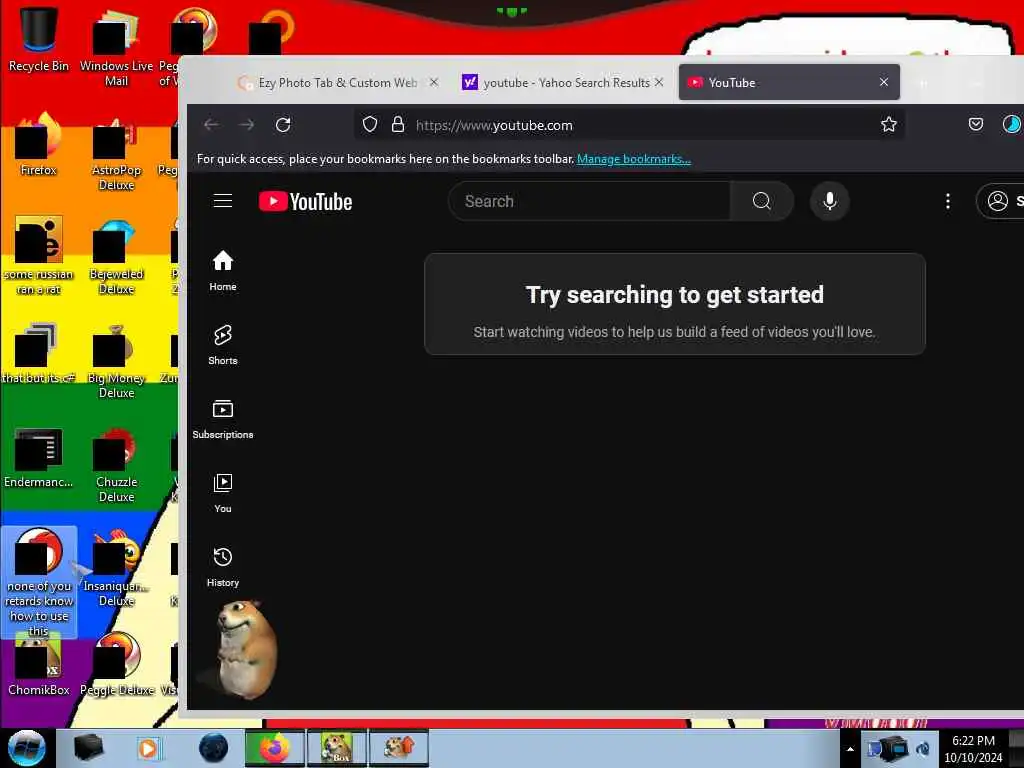1024x768 pixels.
Task: Click the media player taskbar icon
Action: (x=149, y=748)
